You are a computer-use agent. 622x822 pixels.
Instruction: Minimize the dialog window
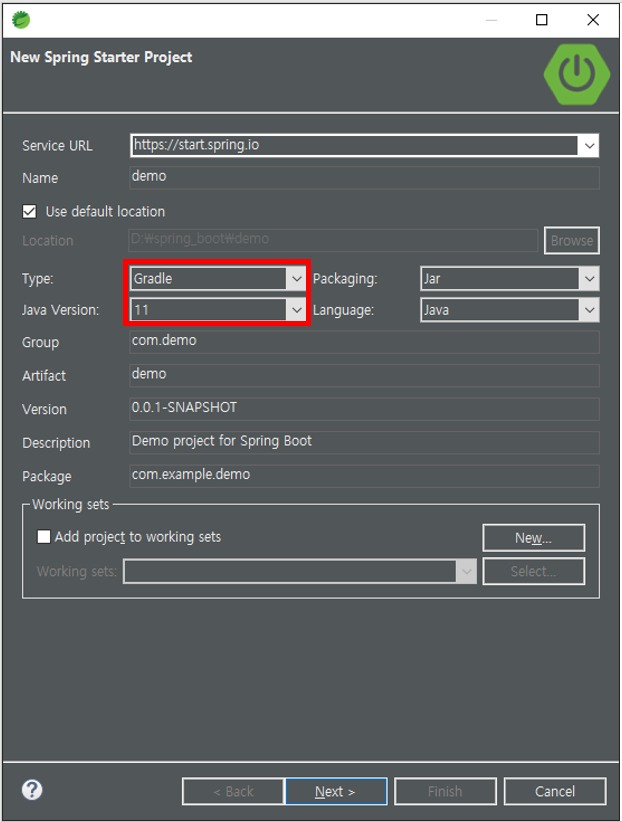(x=491, y=20)
